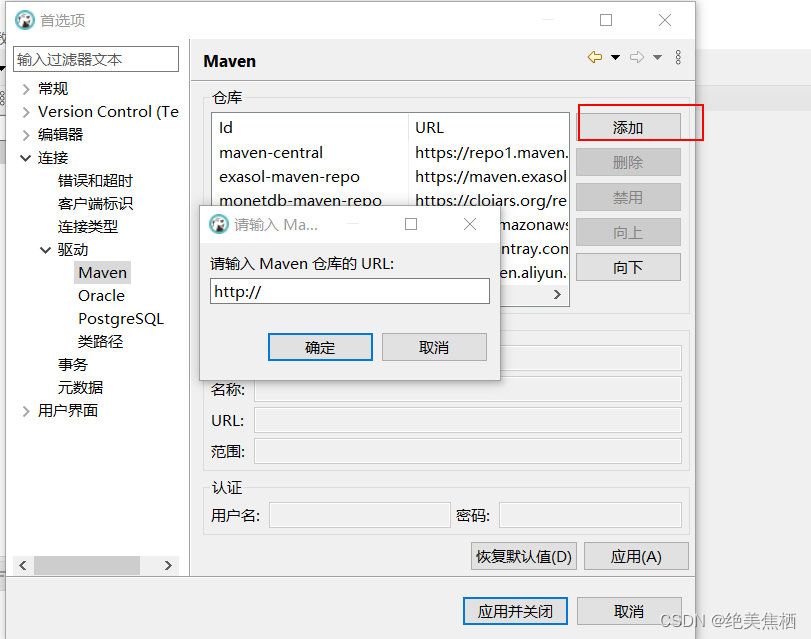Click 取消 in the URL dialog
The width and height of the screenshot is (811, 639).
click(434, 347)
